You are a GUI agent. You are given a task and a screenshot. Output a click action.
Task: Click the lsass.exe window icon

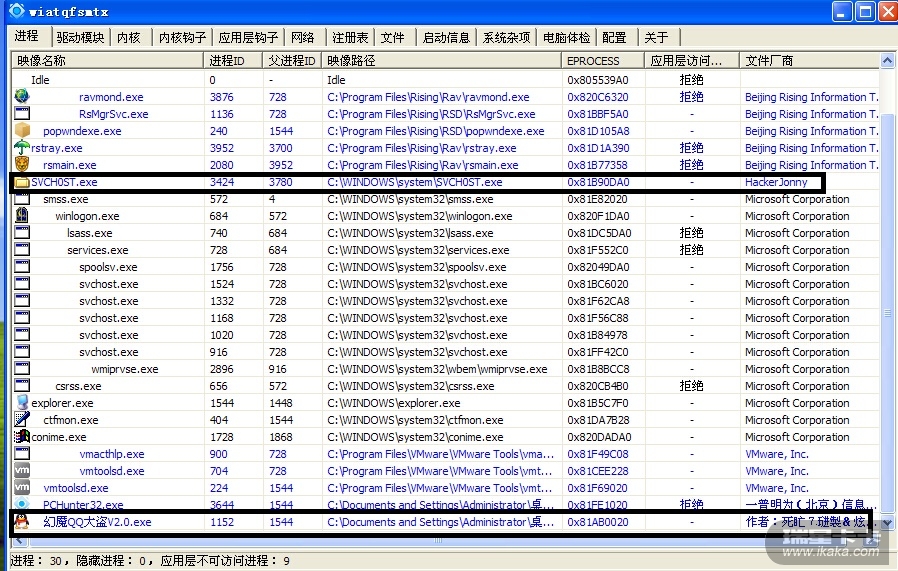(22, 233)
